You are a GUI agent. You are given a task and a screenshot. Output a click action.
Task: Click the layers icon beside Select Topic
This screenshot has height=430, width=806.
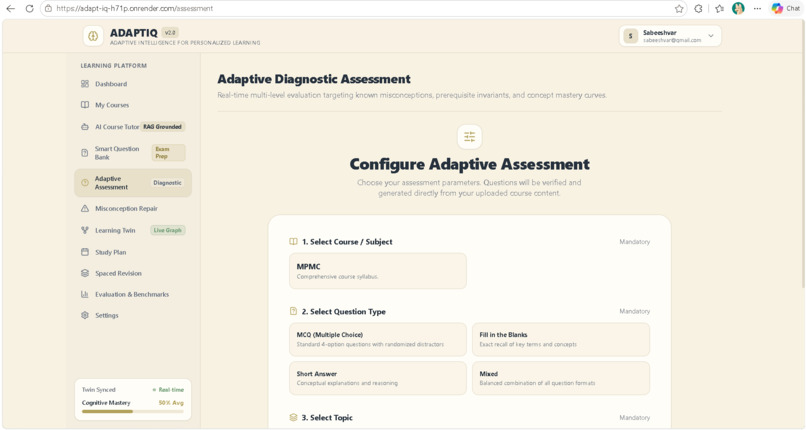(x=294, y=418)
